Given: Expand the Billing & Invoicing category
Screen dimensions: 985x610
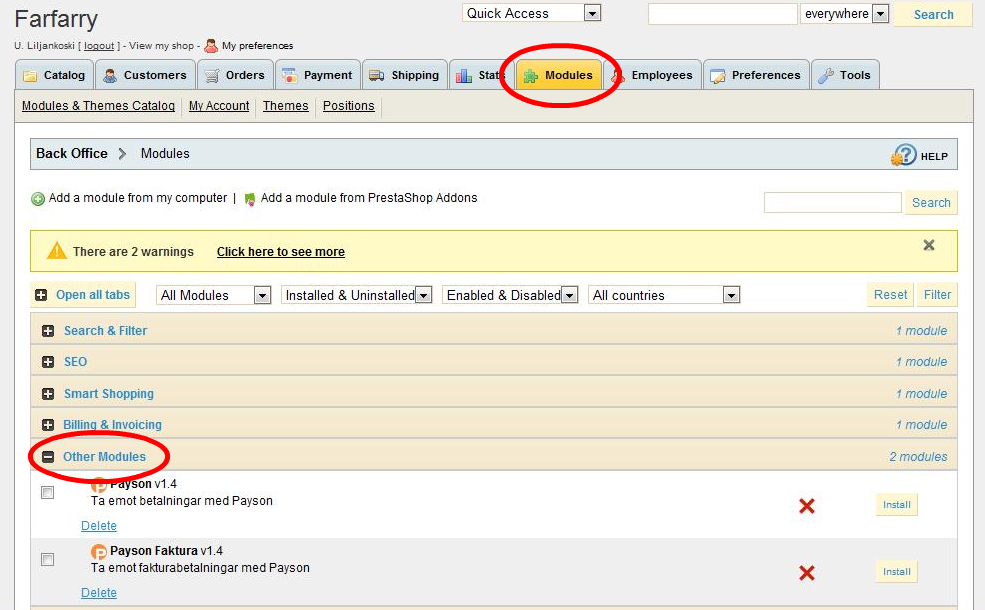Looking at the screenshot, I should [x=48, y=425].
